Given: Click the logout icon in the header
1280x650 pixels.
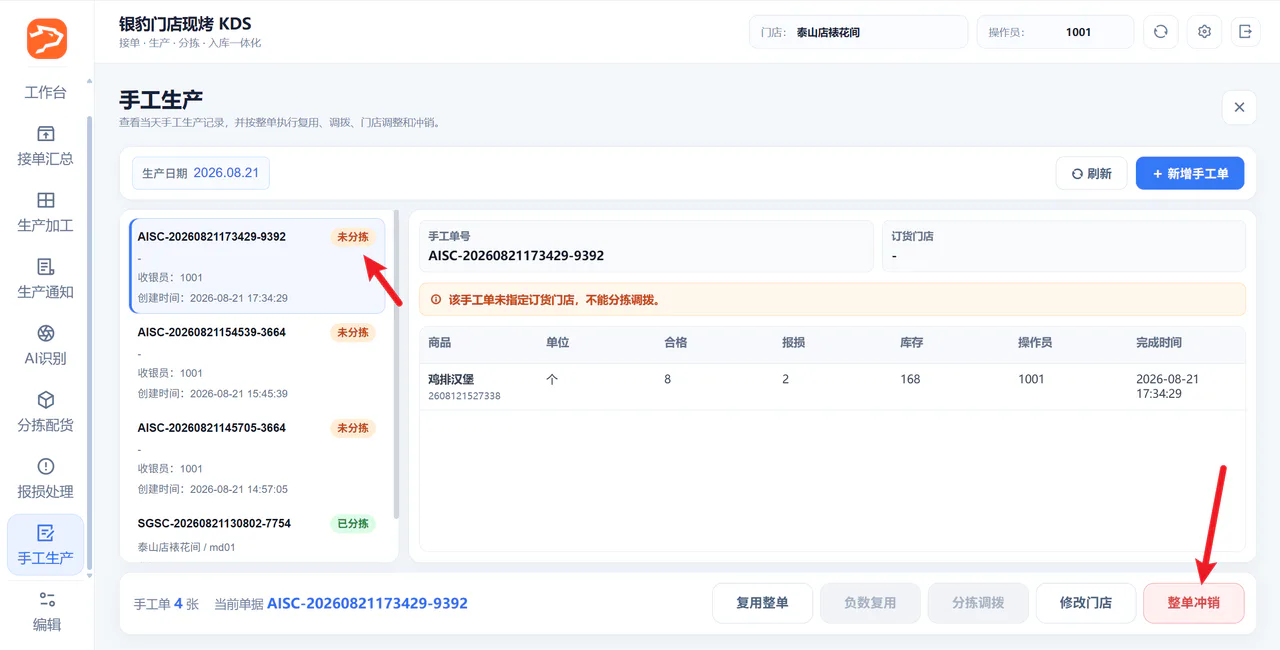Looking at the screenshot, I should point(1245,32).
